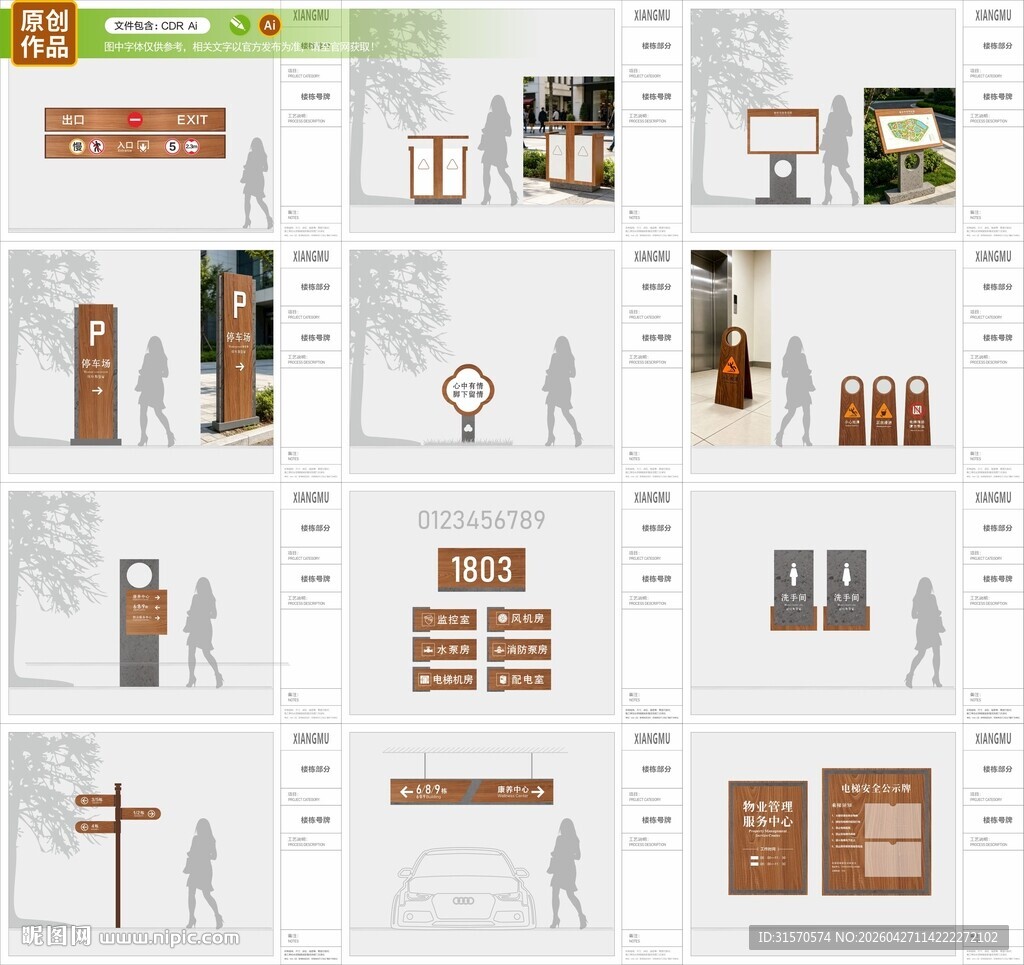Click the 出口 text on the exit sign
This screenshot has width=1024, height=965.
pyautogui.click(x=73, y=119)
